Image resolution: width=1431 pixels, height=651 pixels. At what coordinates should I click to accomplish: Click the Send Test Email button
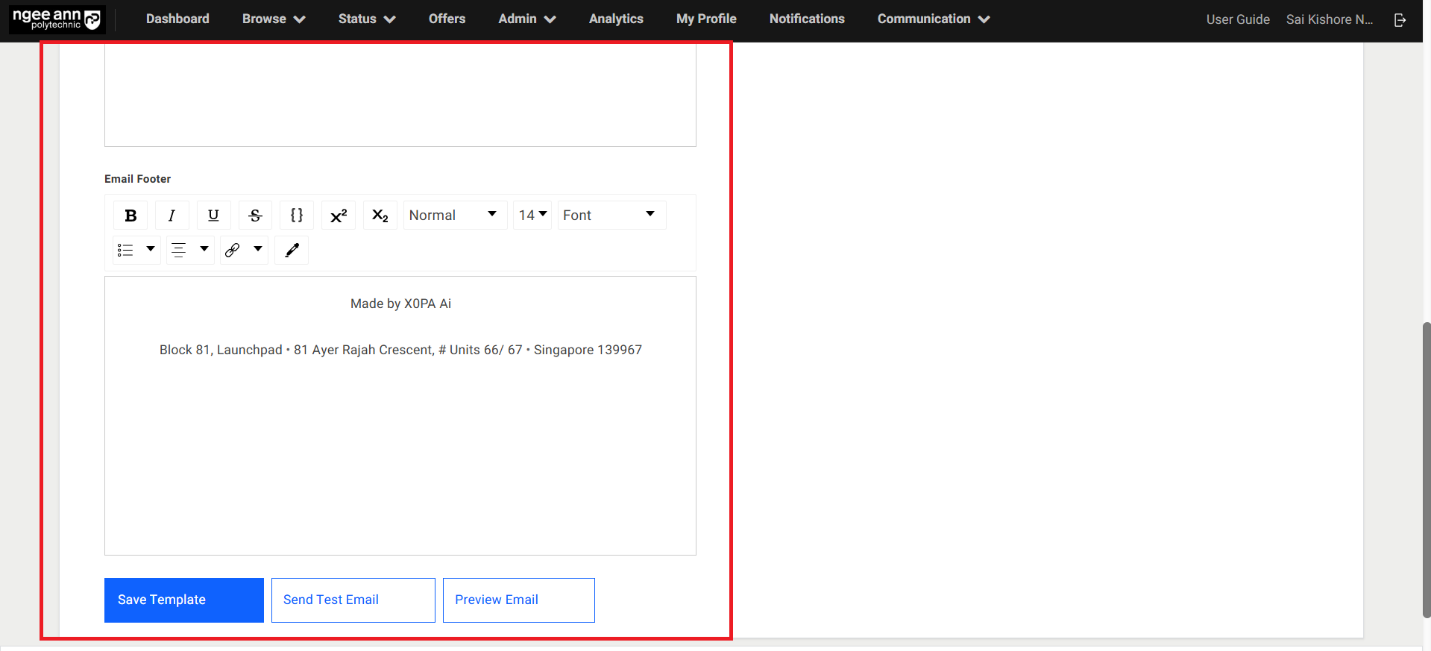[353, 600]
